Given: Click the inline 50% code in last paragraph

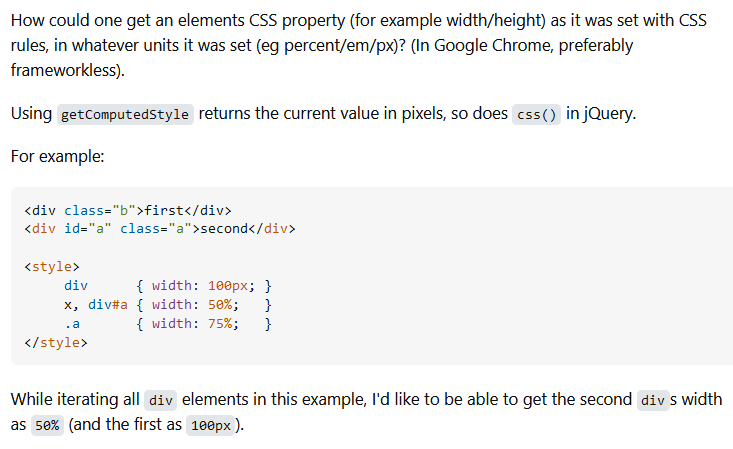Looking at the screenshot, I should 46,425.
